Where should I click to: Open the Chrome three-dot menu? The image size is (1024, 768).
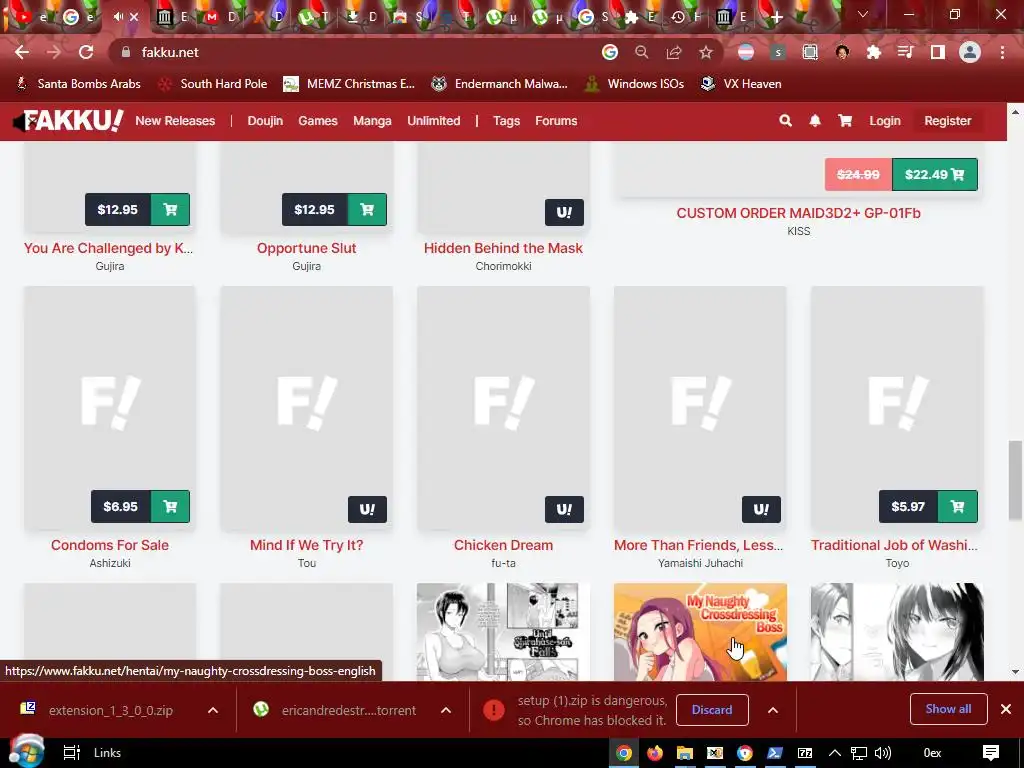click(x=1002, y=52)
